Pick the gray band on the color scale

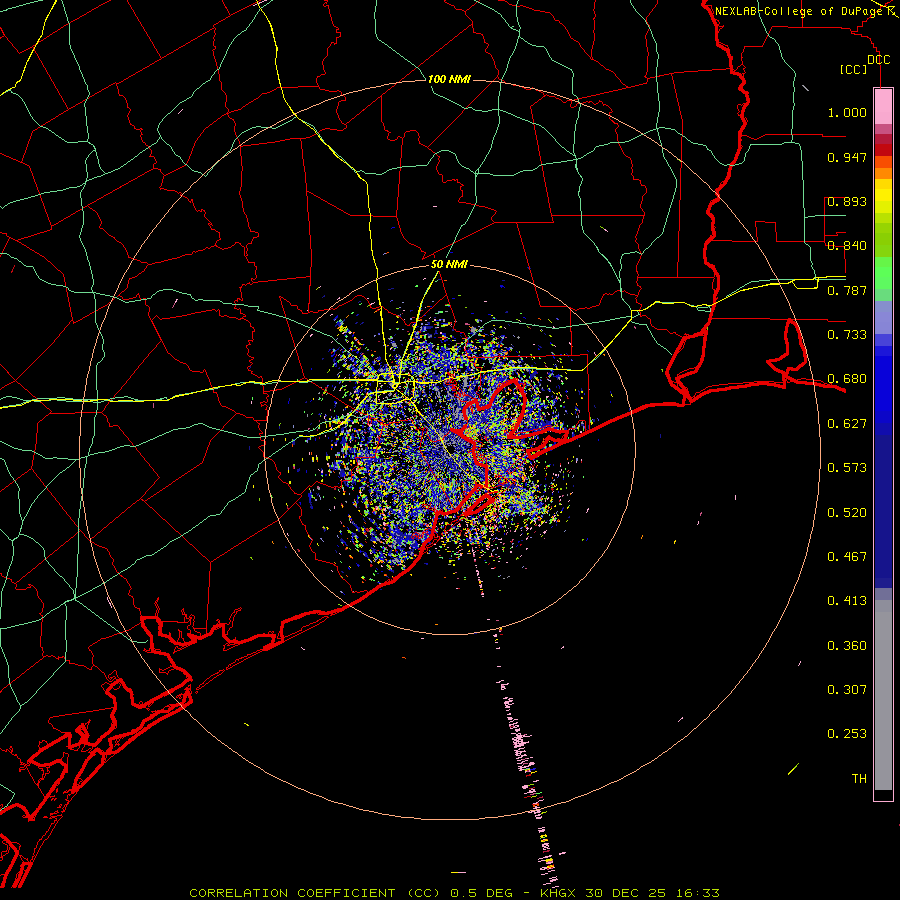(x=883, y=695)
